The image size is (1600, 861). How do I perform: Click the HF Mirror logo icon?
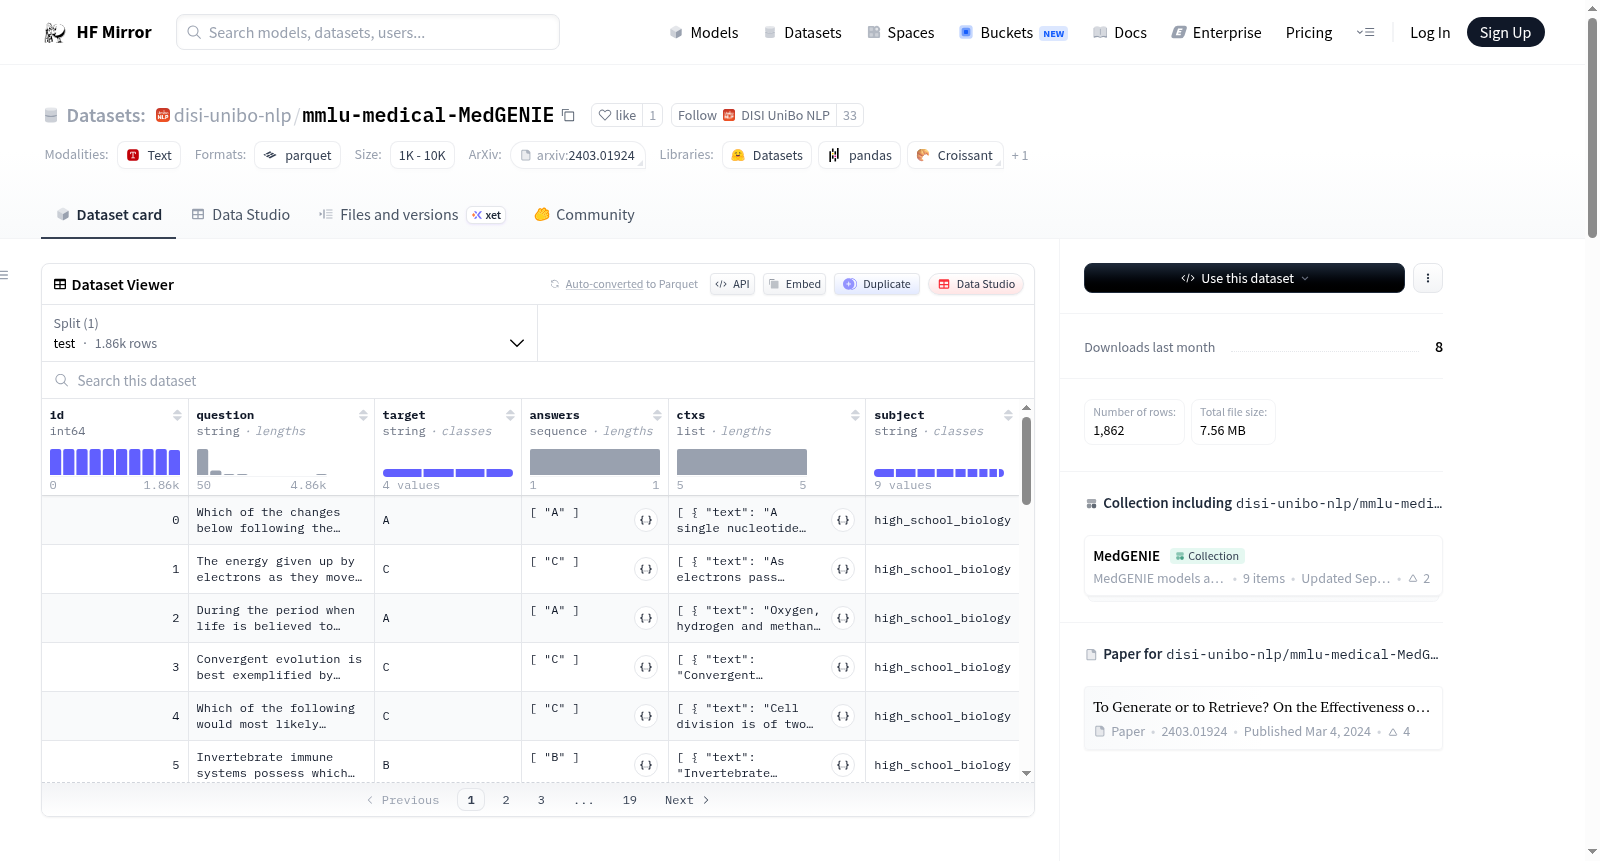(55, 33)
